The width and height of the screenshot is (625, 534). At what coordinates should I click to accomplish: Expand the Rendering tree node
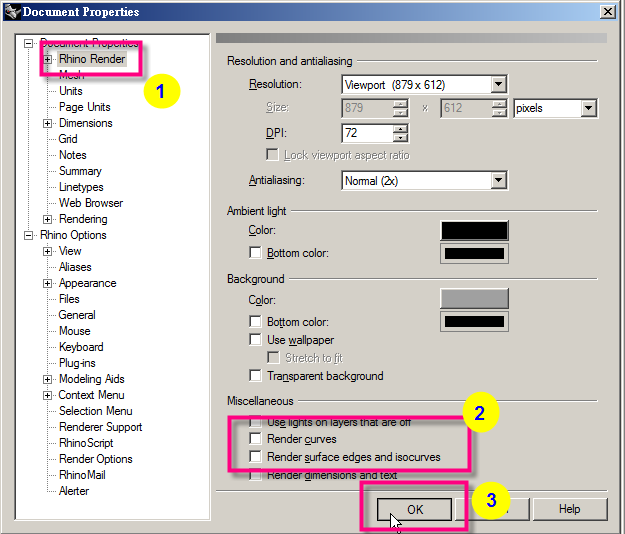pos(47,220)
